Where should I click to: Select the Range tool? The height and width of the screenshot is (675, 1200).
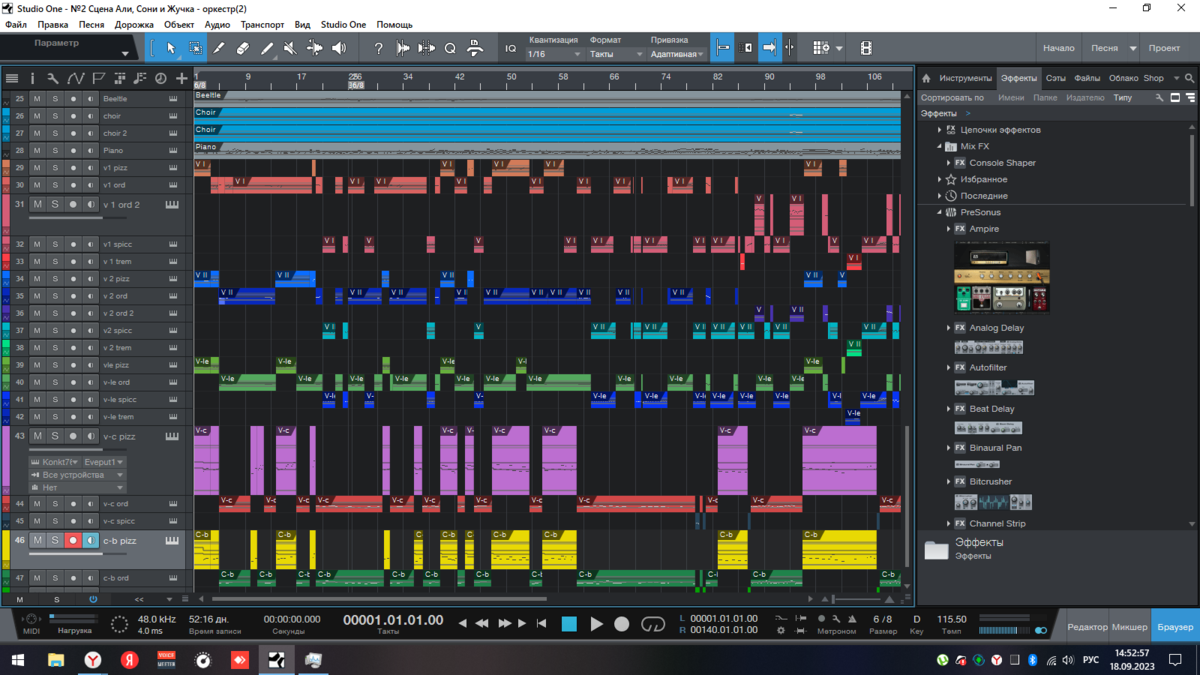point(195,48)
